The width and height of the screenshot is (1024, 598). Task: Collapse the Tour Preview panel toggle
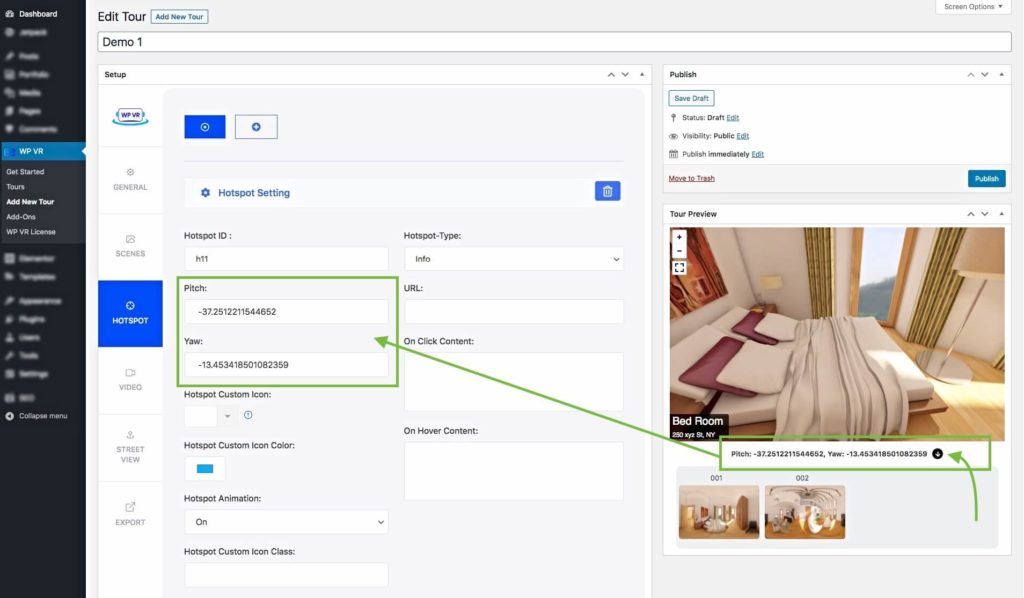tap(1001, 214)
